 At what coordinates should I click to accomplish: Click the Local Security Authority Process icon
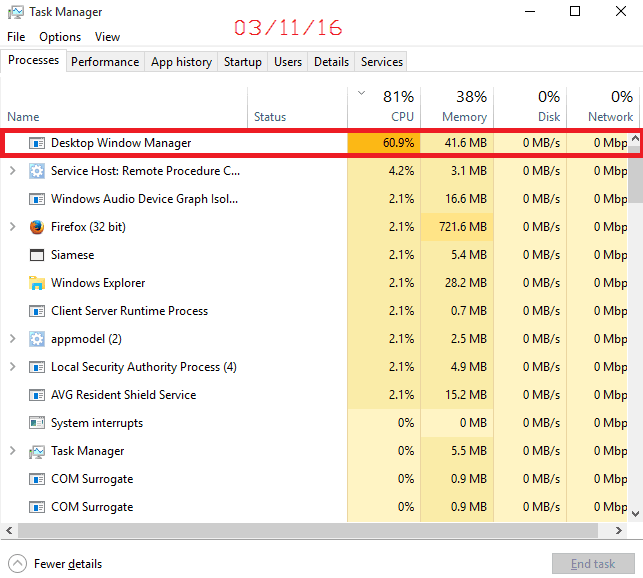(36, 367)
